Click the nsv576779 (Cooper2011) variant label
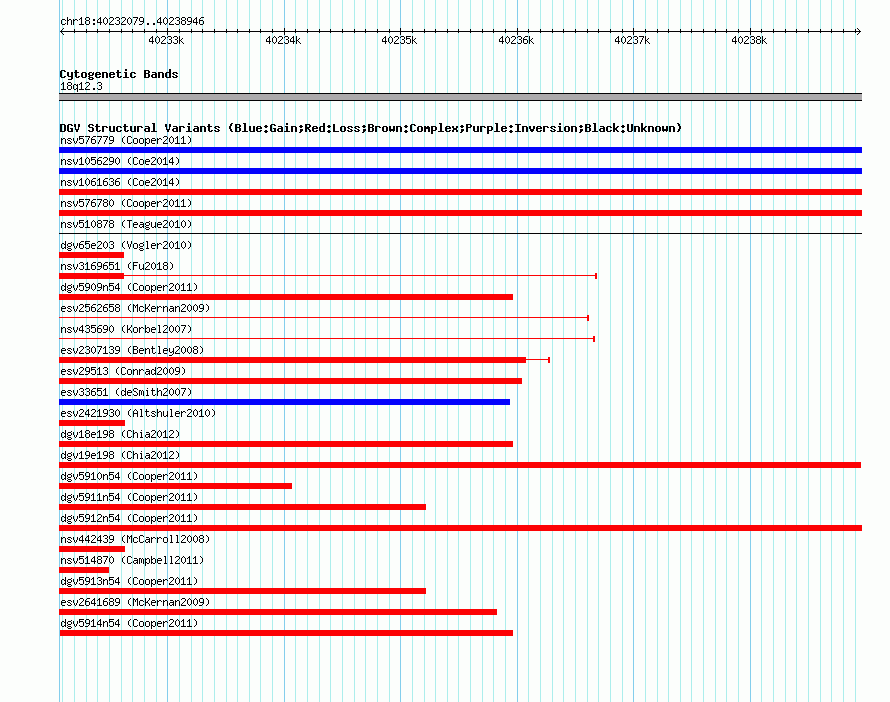 pos(126,140)
